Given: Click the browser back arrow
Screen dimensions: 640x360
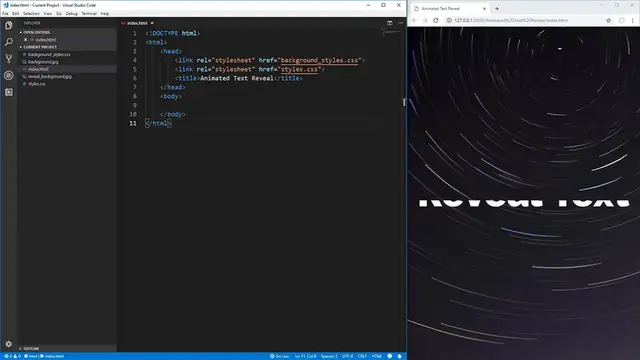Looking at the screenshot, I should [x=414, y=20].
